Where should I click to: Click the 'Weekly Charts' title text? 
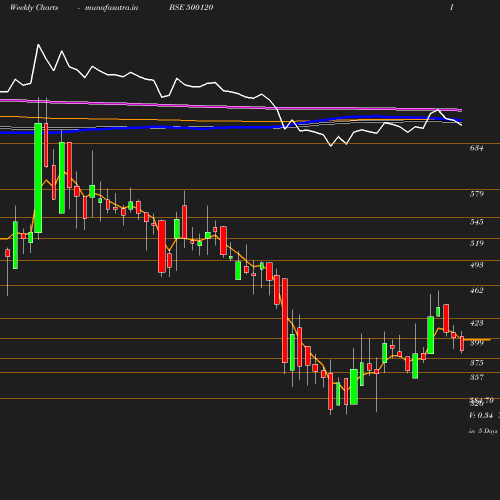click(34, 8)
